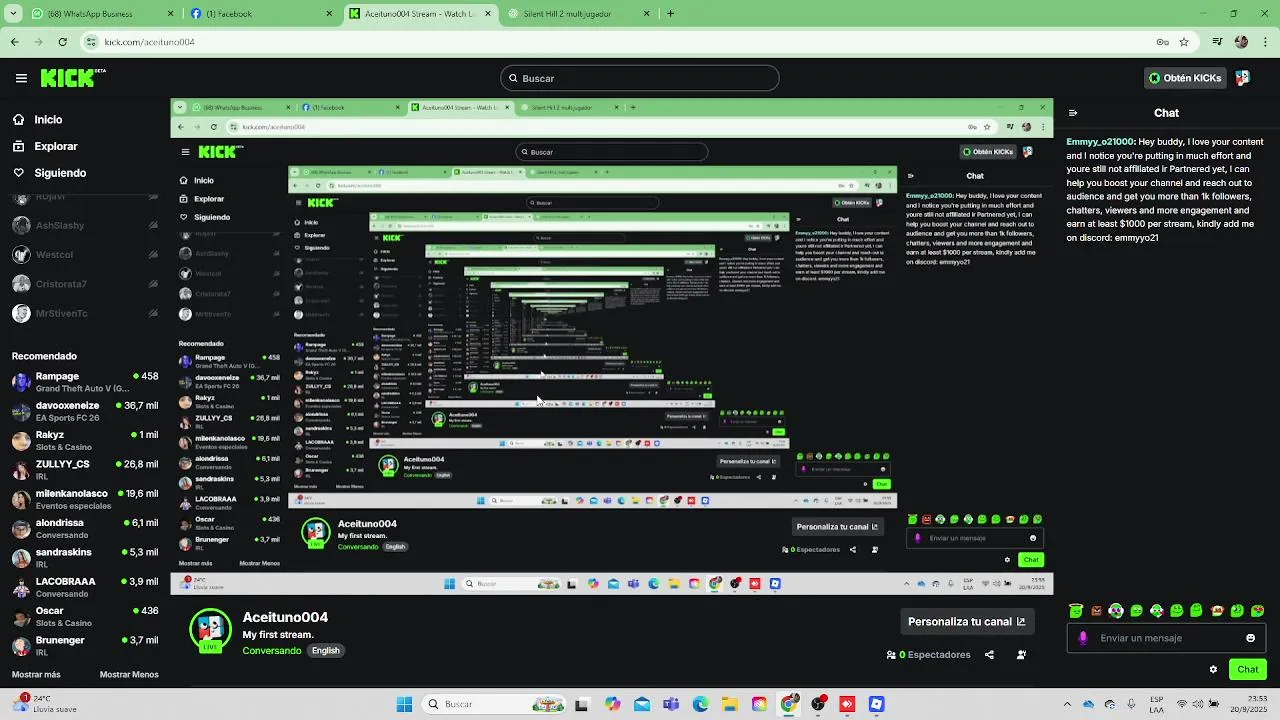Screen dimensions: 1280x720
Task: Open Siguiendo in the sidebar
Action: (49, 172)
